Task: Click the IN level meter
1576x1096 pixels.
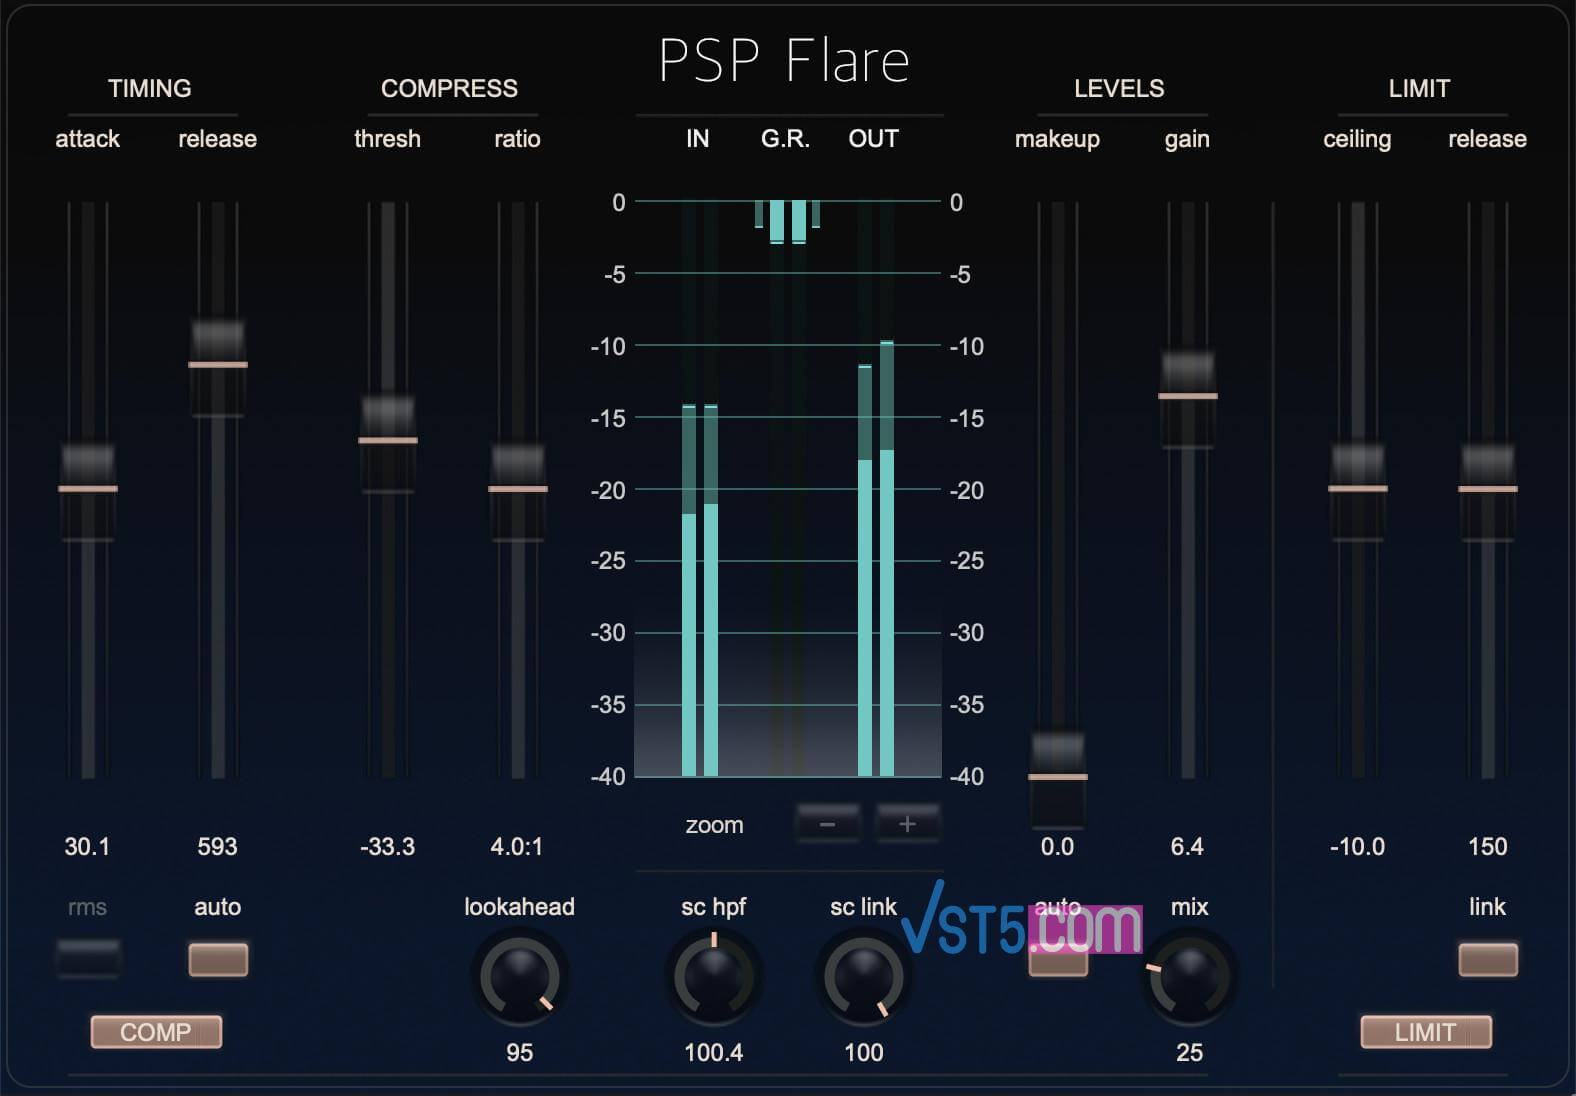Action: 700,489
